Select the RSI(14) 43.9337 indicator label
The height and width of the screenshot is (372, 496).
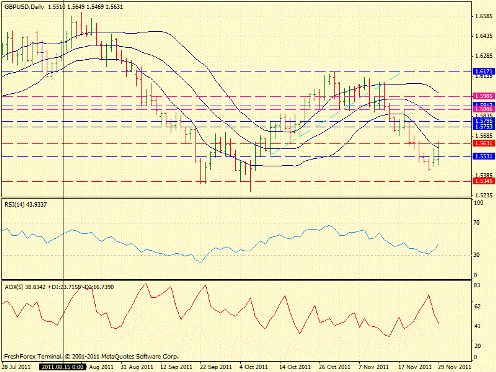[x=26, y=205]
